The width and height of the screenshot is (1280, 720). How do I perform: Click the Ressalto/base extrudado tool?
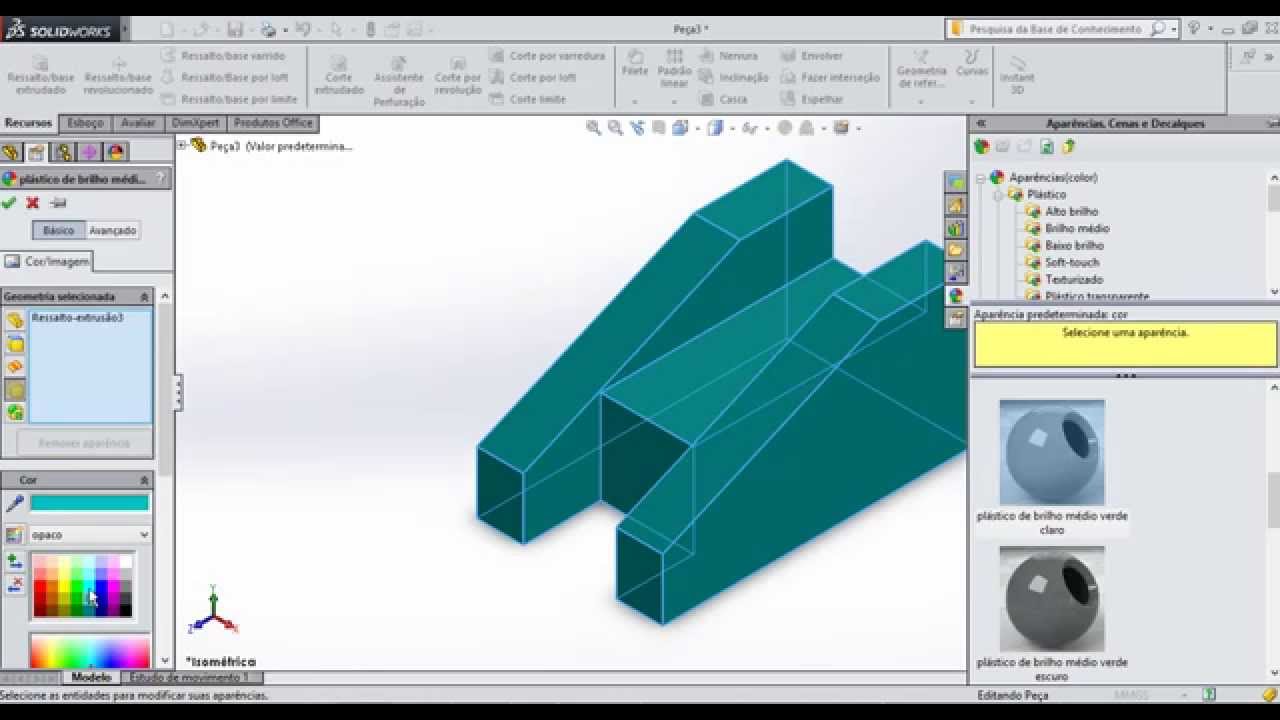pyautogui.click(x=41, y=74)
